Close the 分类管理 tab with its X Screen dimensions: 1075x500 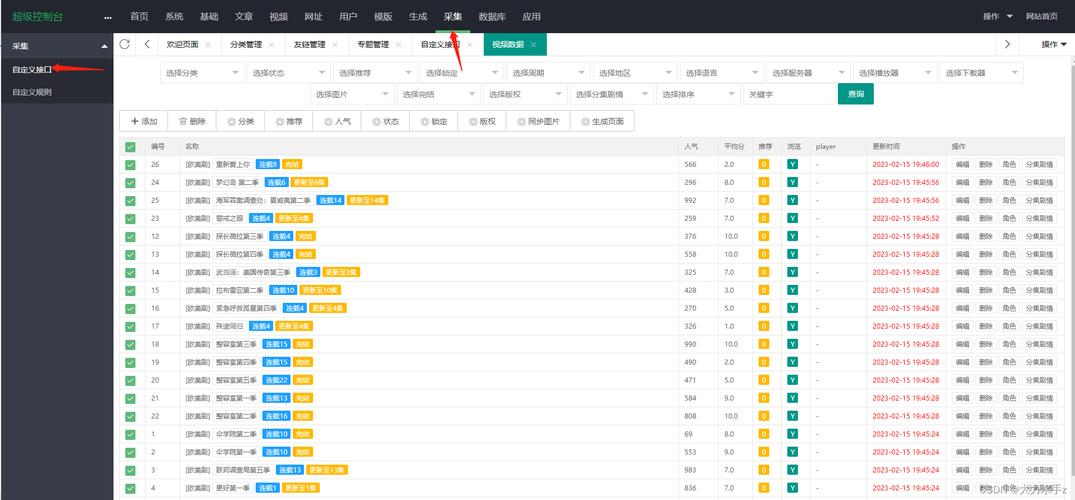(271, 45)
